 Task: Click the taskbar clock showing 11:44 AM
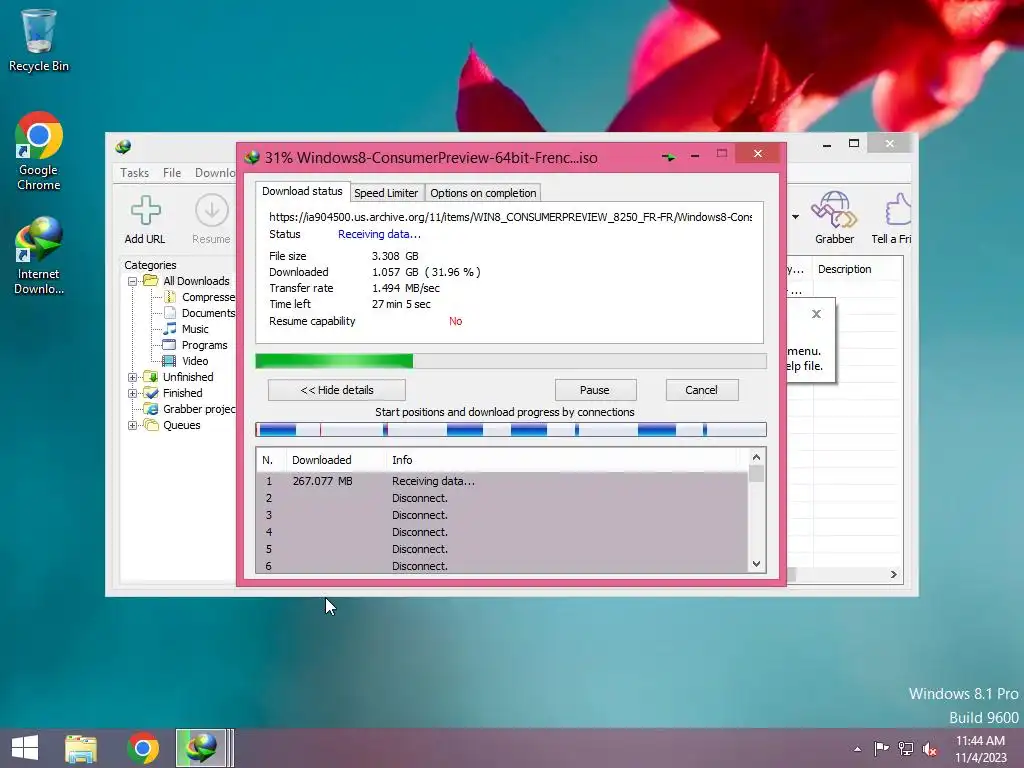980,748
